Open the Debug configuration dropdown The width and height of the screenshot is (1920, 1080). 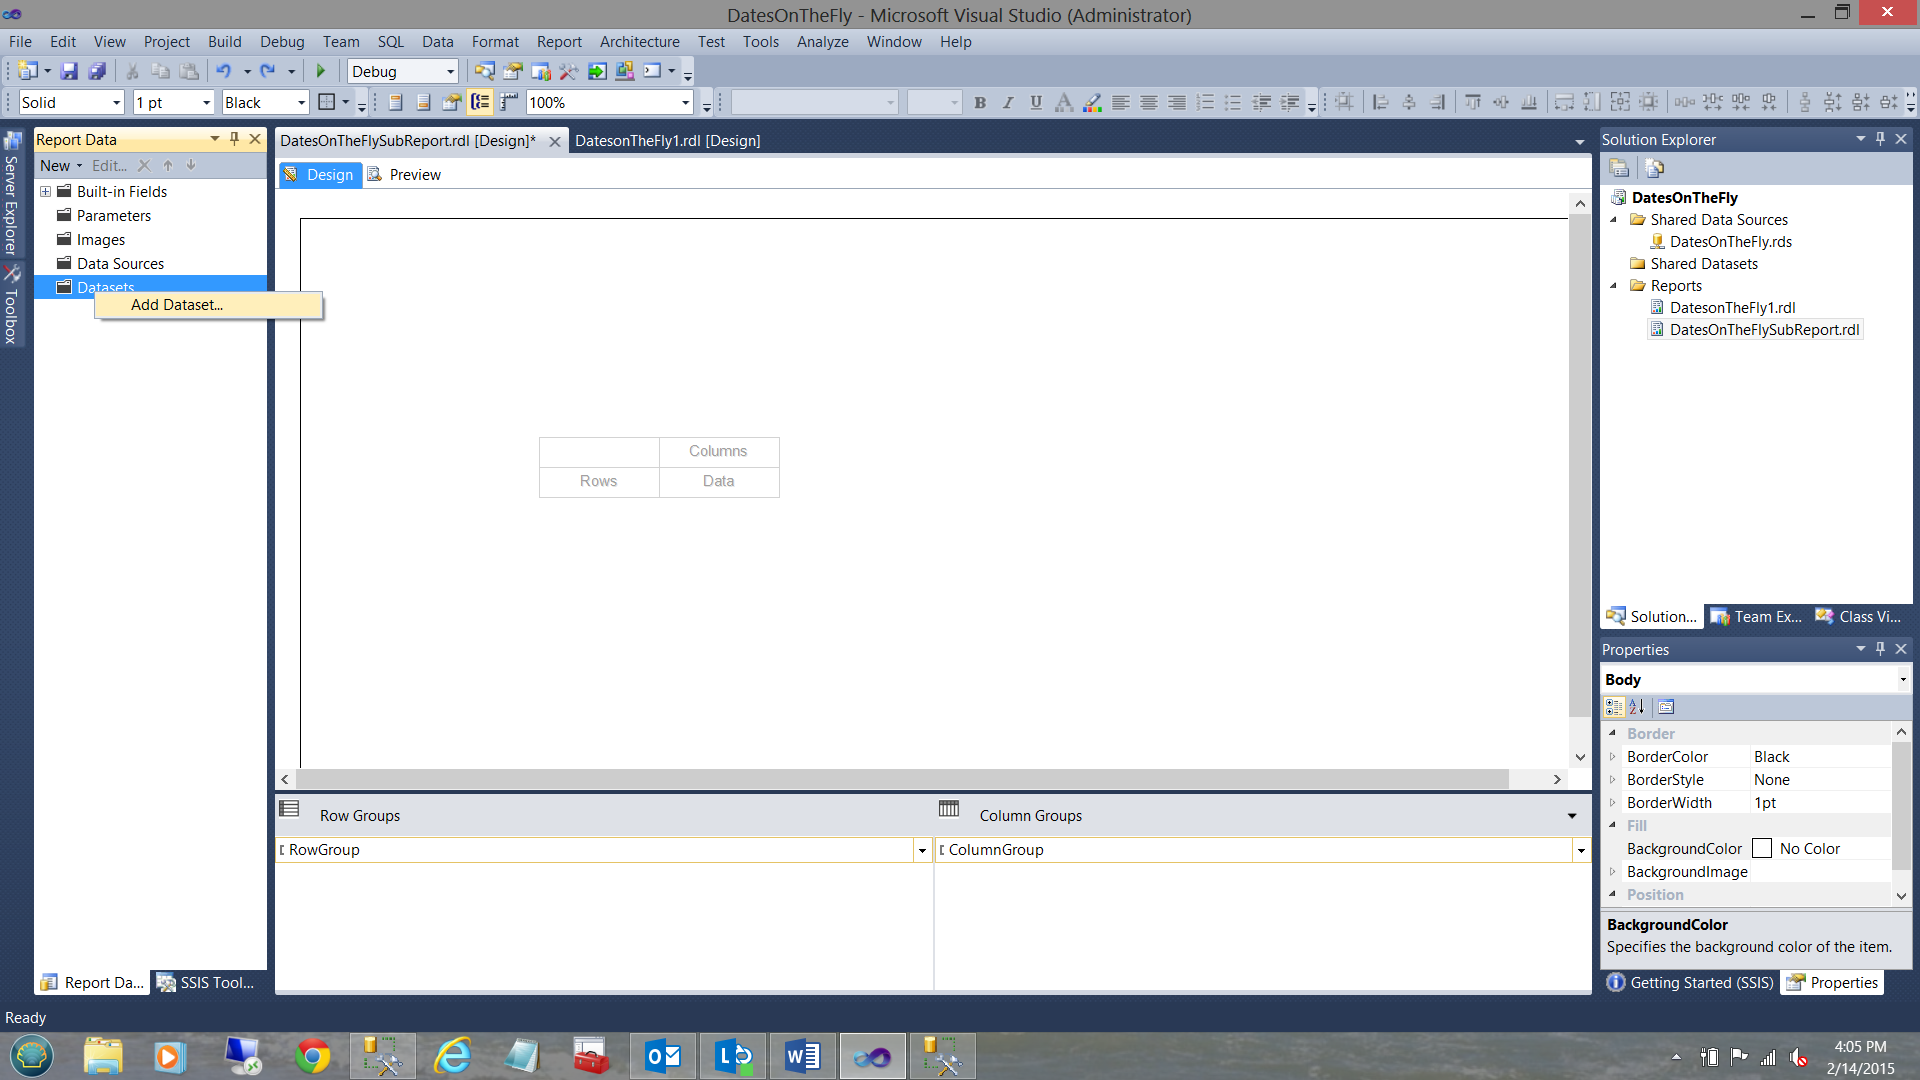tap(450, 71)
